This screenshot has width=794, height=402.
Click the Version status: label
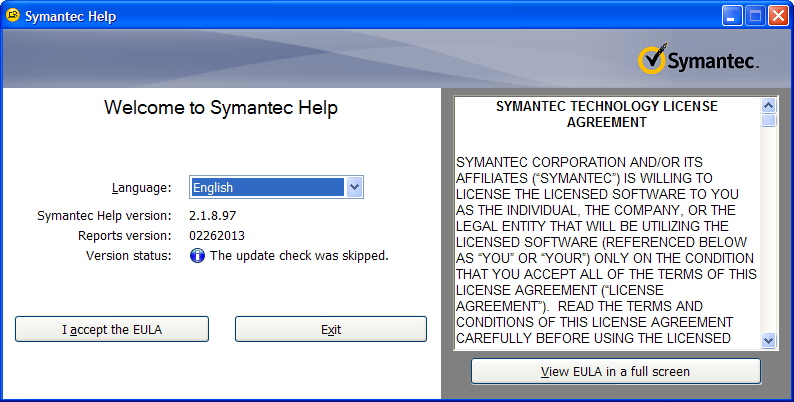(x=129, y=256)
